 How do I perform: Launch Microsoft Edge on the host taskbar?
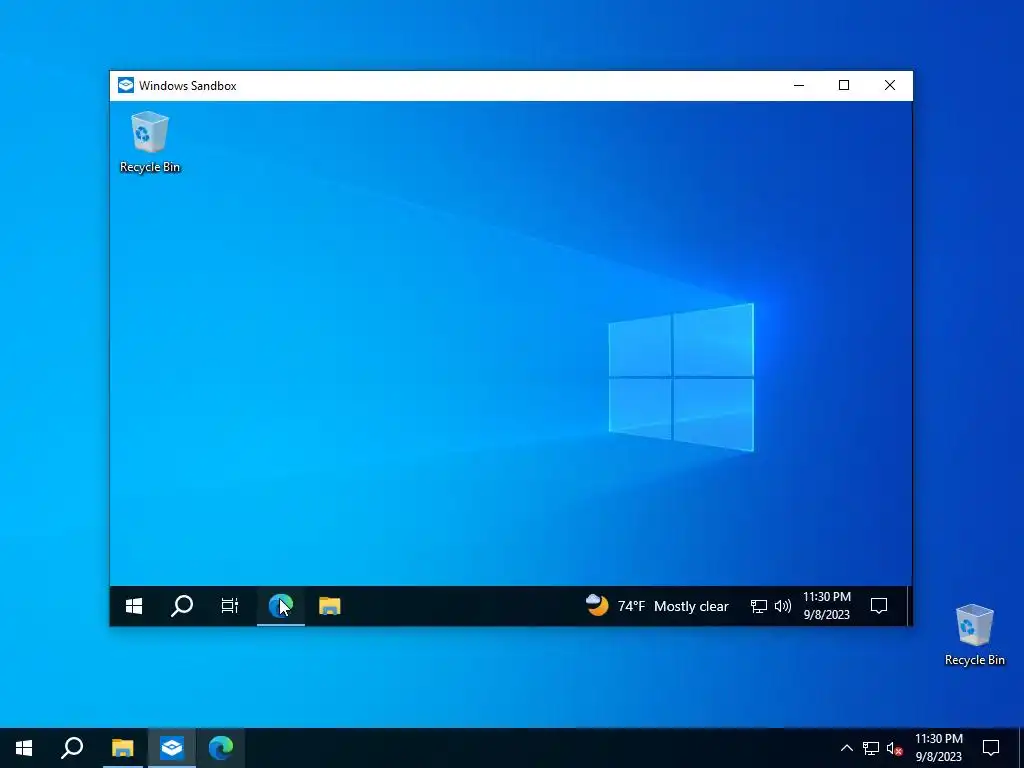(x=221, y=748)
